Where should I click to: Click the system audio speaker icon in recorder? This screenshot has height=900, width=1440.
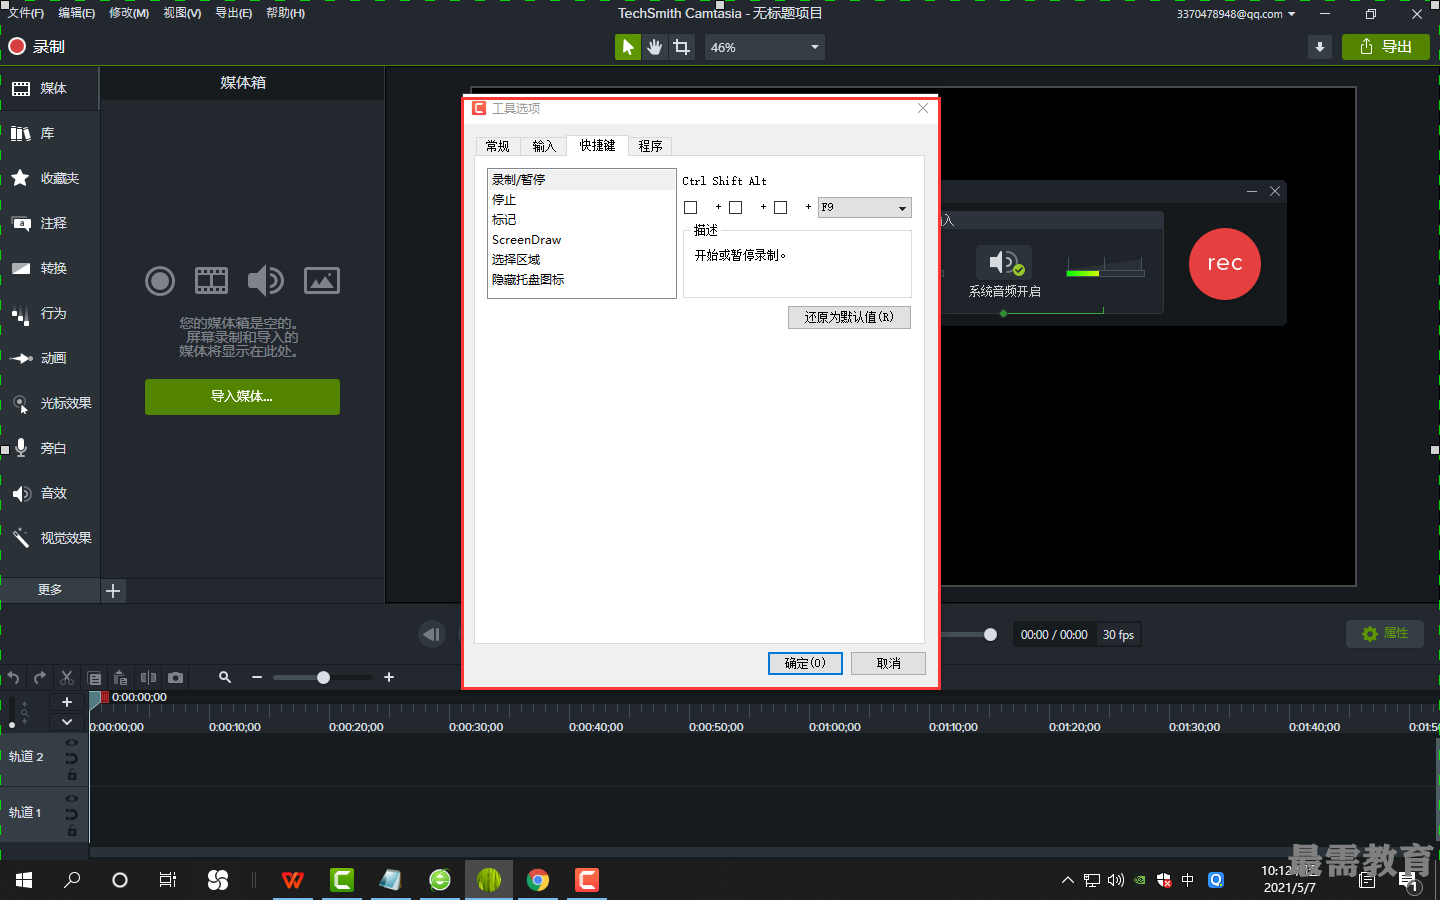[x=1004, y=263]
